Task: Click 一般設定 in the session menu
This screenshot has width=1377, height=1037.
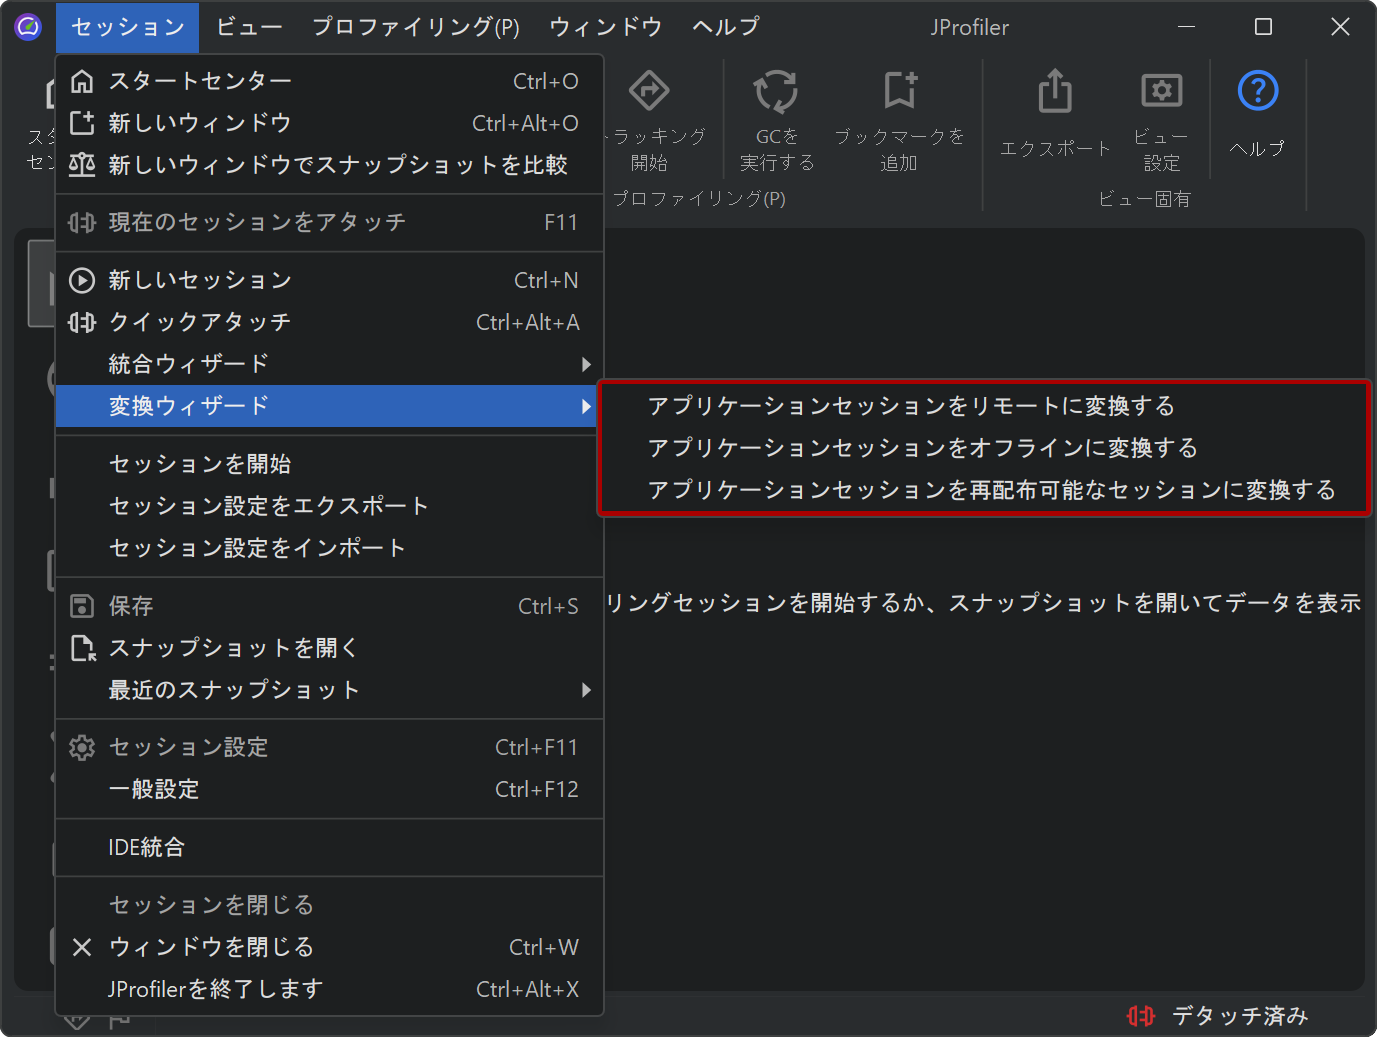Action: [x=154, y=789]
